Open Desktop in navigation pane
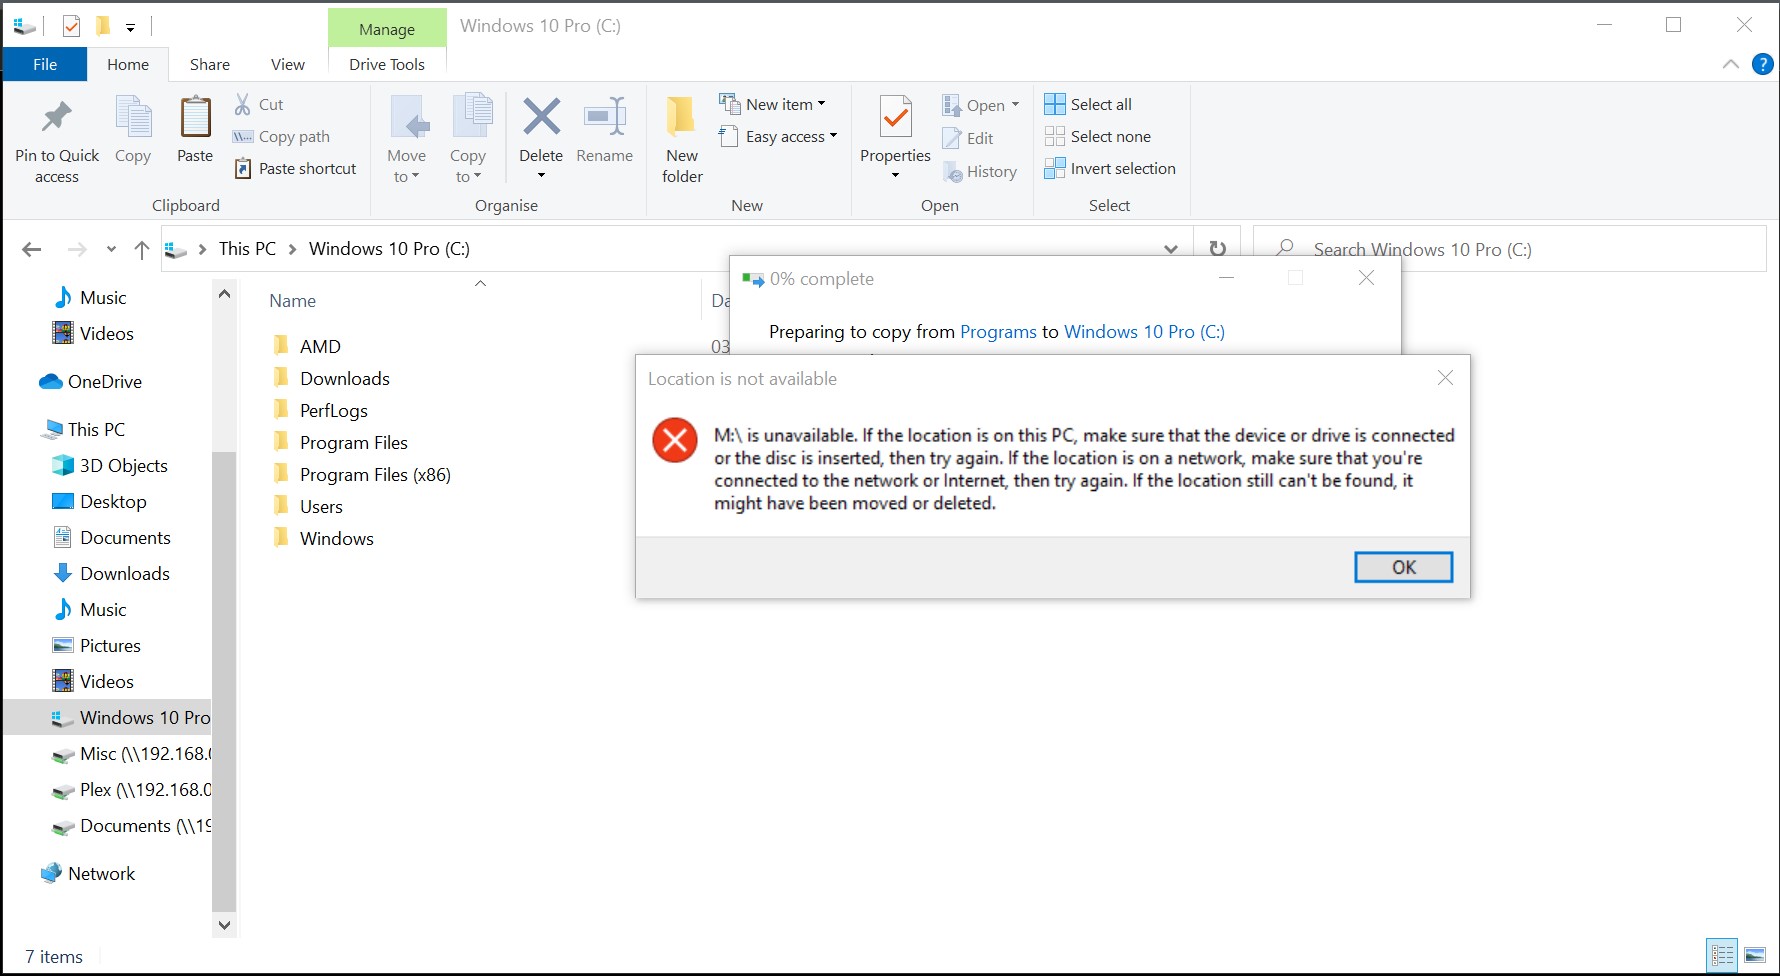 (112, 501)
